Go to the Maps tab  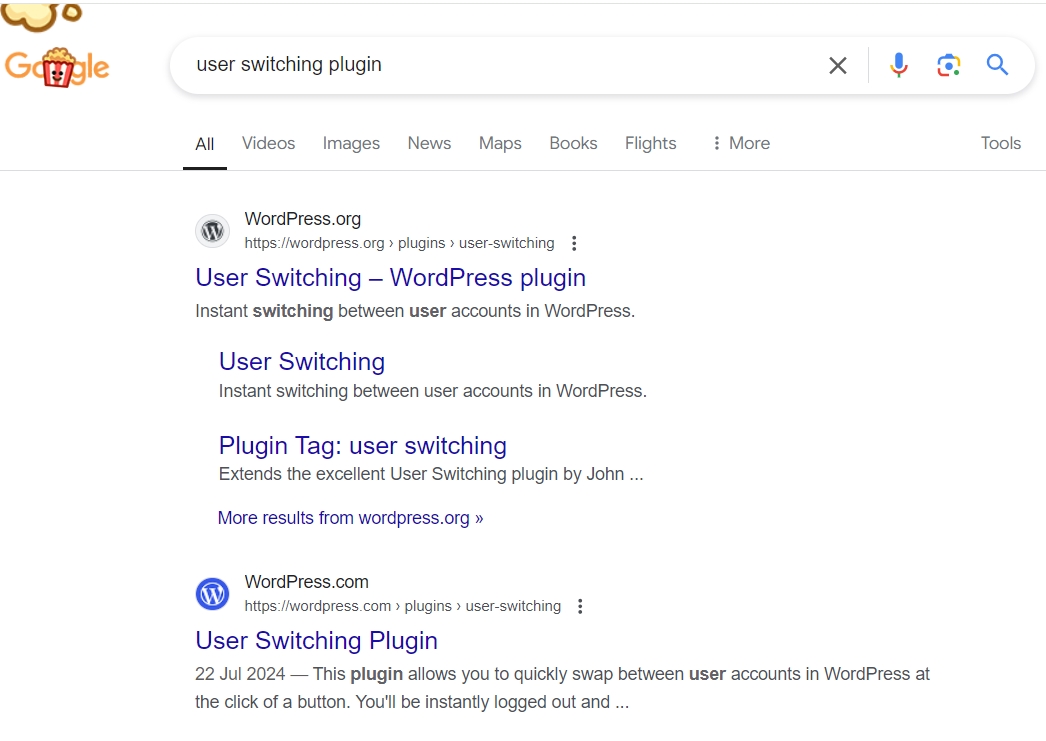click(500, 143)
